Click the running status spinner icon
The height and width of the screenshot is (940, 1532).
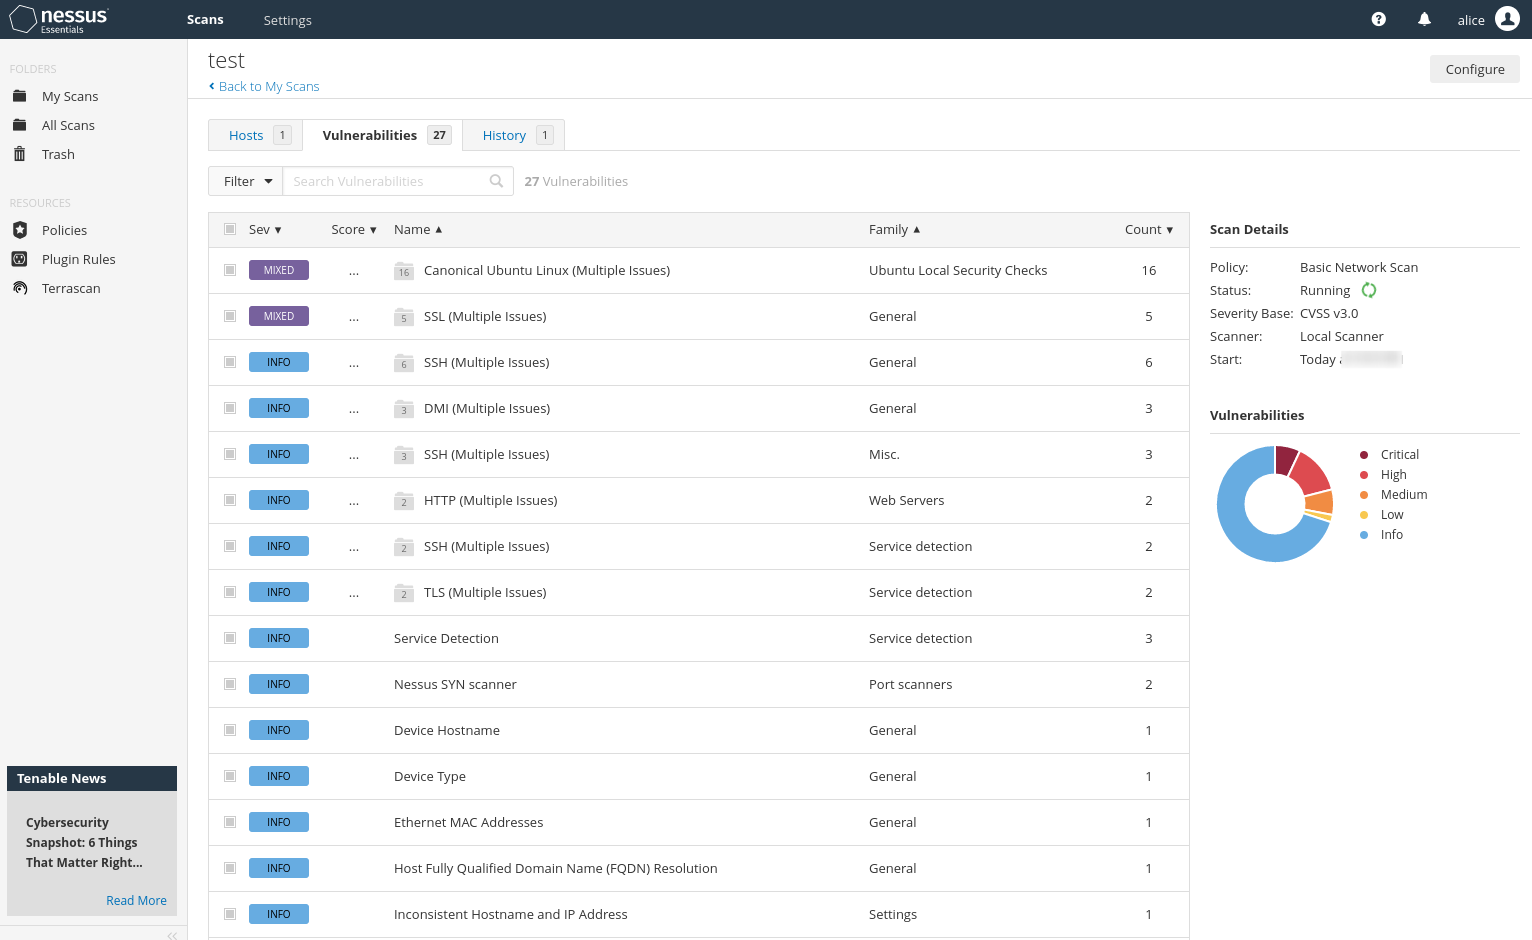(x=1369, y=290)
